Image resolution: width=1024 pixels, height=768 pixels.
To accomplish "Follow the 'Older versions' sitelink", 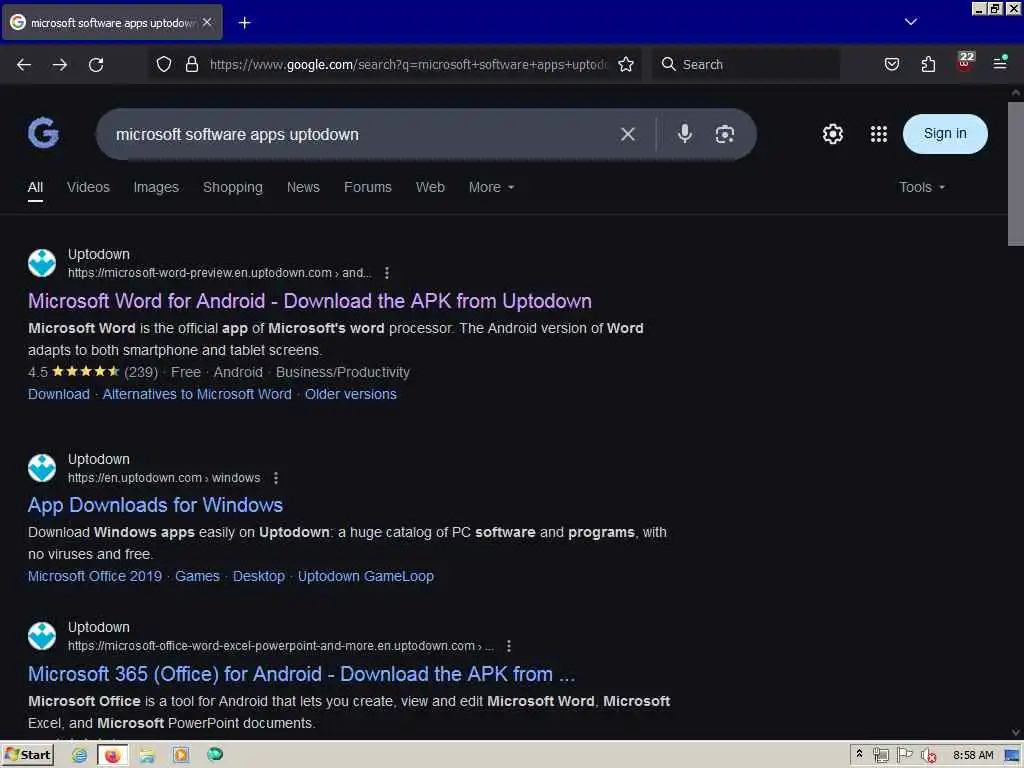I will (x=351, y=394).
